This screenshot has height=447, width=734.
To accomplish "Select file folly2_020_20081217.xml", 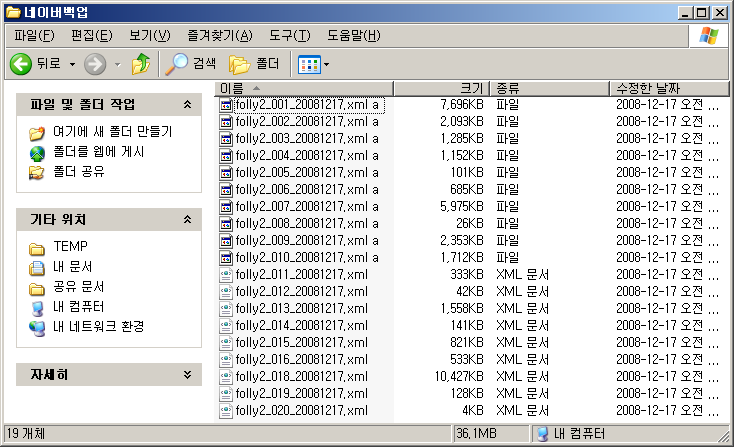I will 301,411.
